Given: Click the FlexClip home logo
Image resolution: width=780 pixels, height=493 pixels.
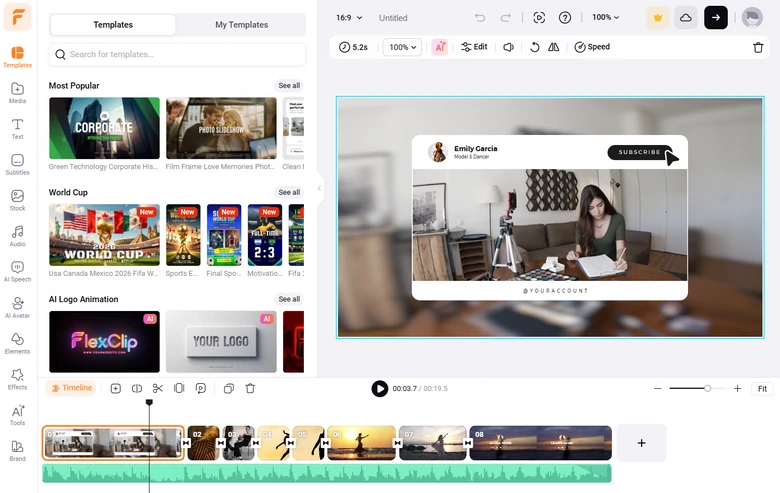Looking at the screenshot, I should pyautogui.click(x=17, y=16).
